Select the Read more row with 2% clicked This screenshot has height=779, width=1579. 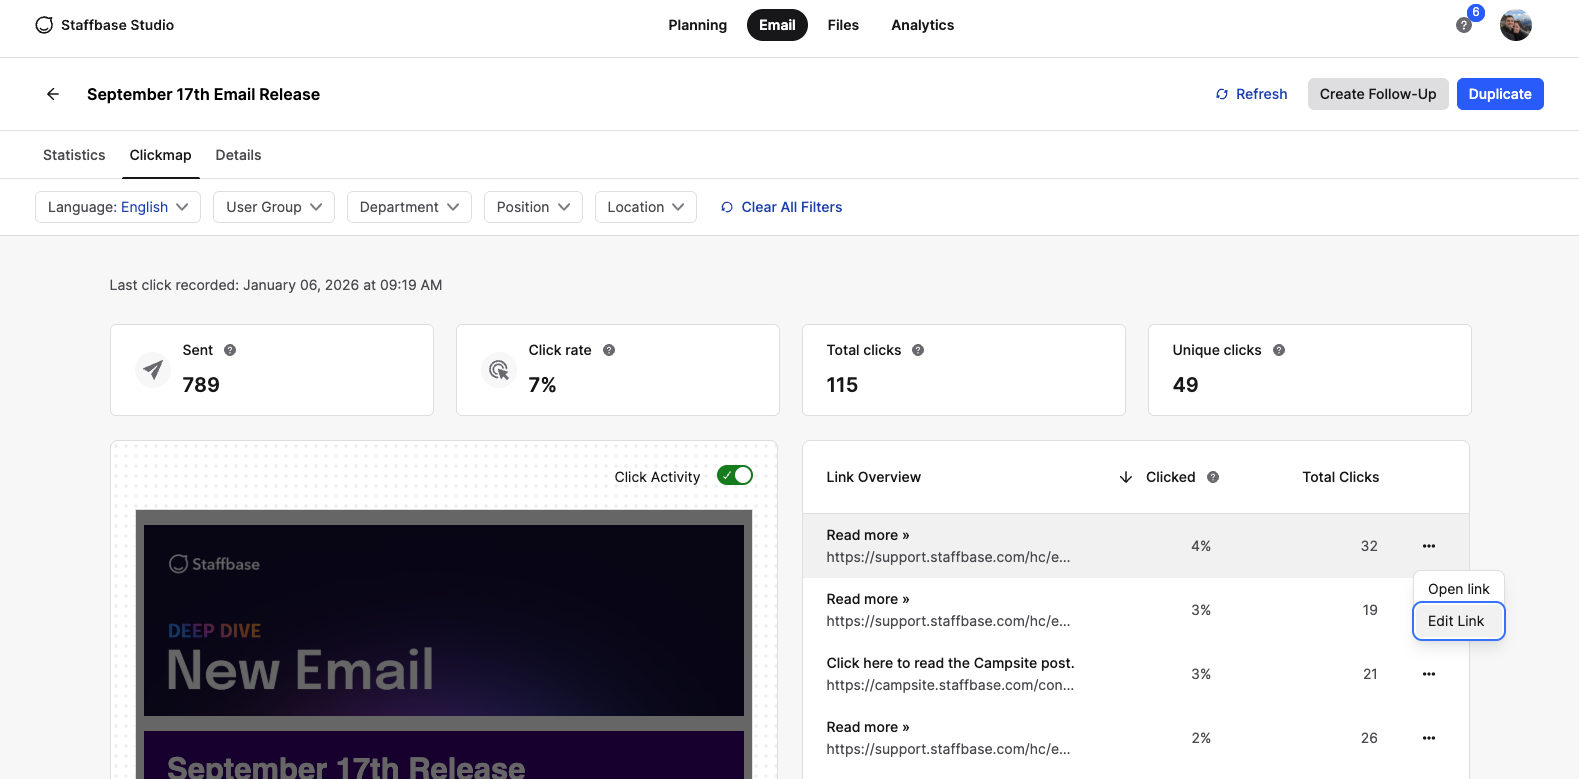tap(1136, 738)
